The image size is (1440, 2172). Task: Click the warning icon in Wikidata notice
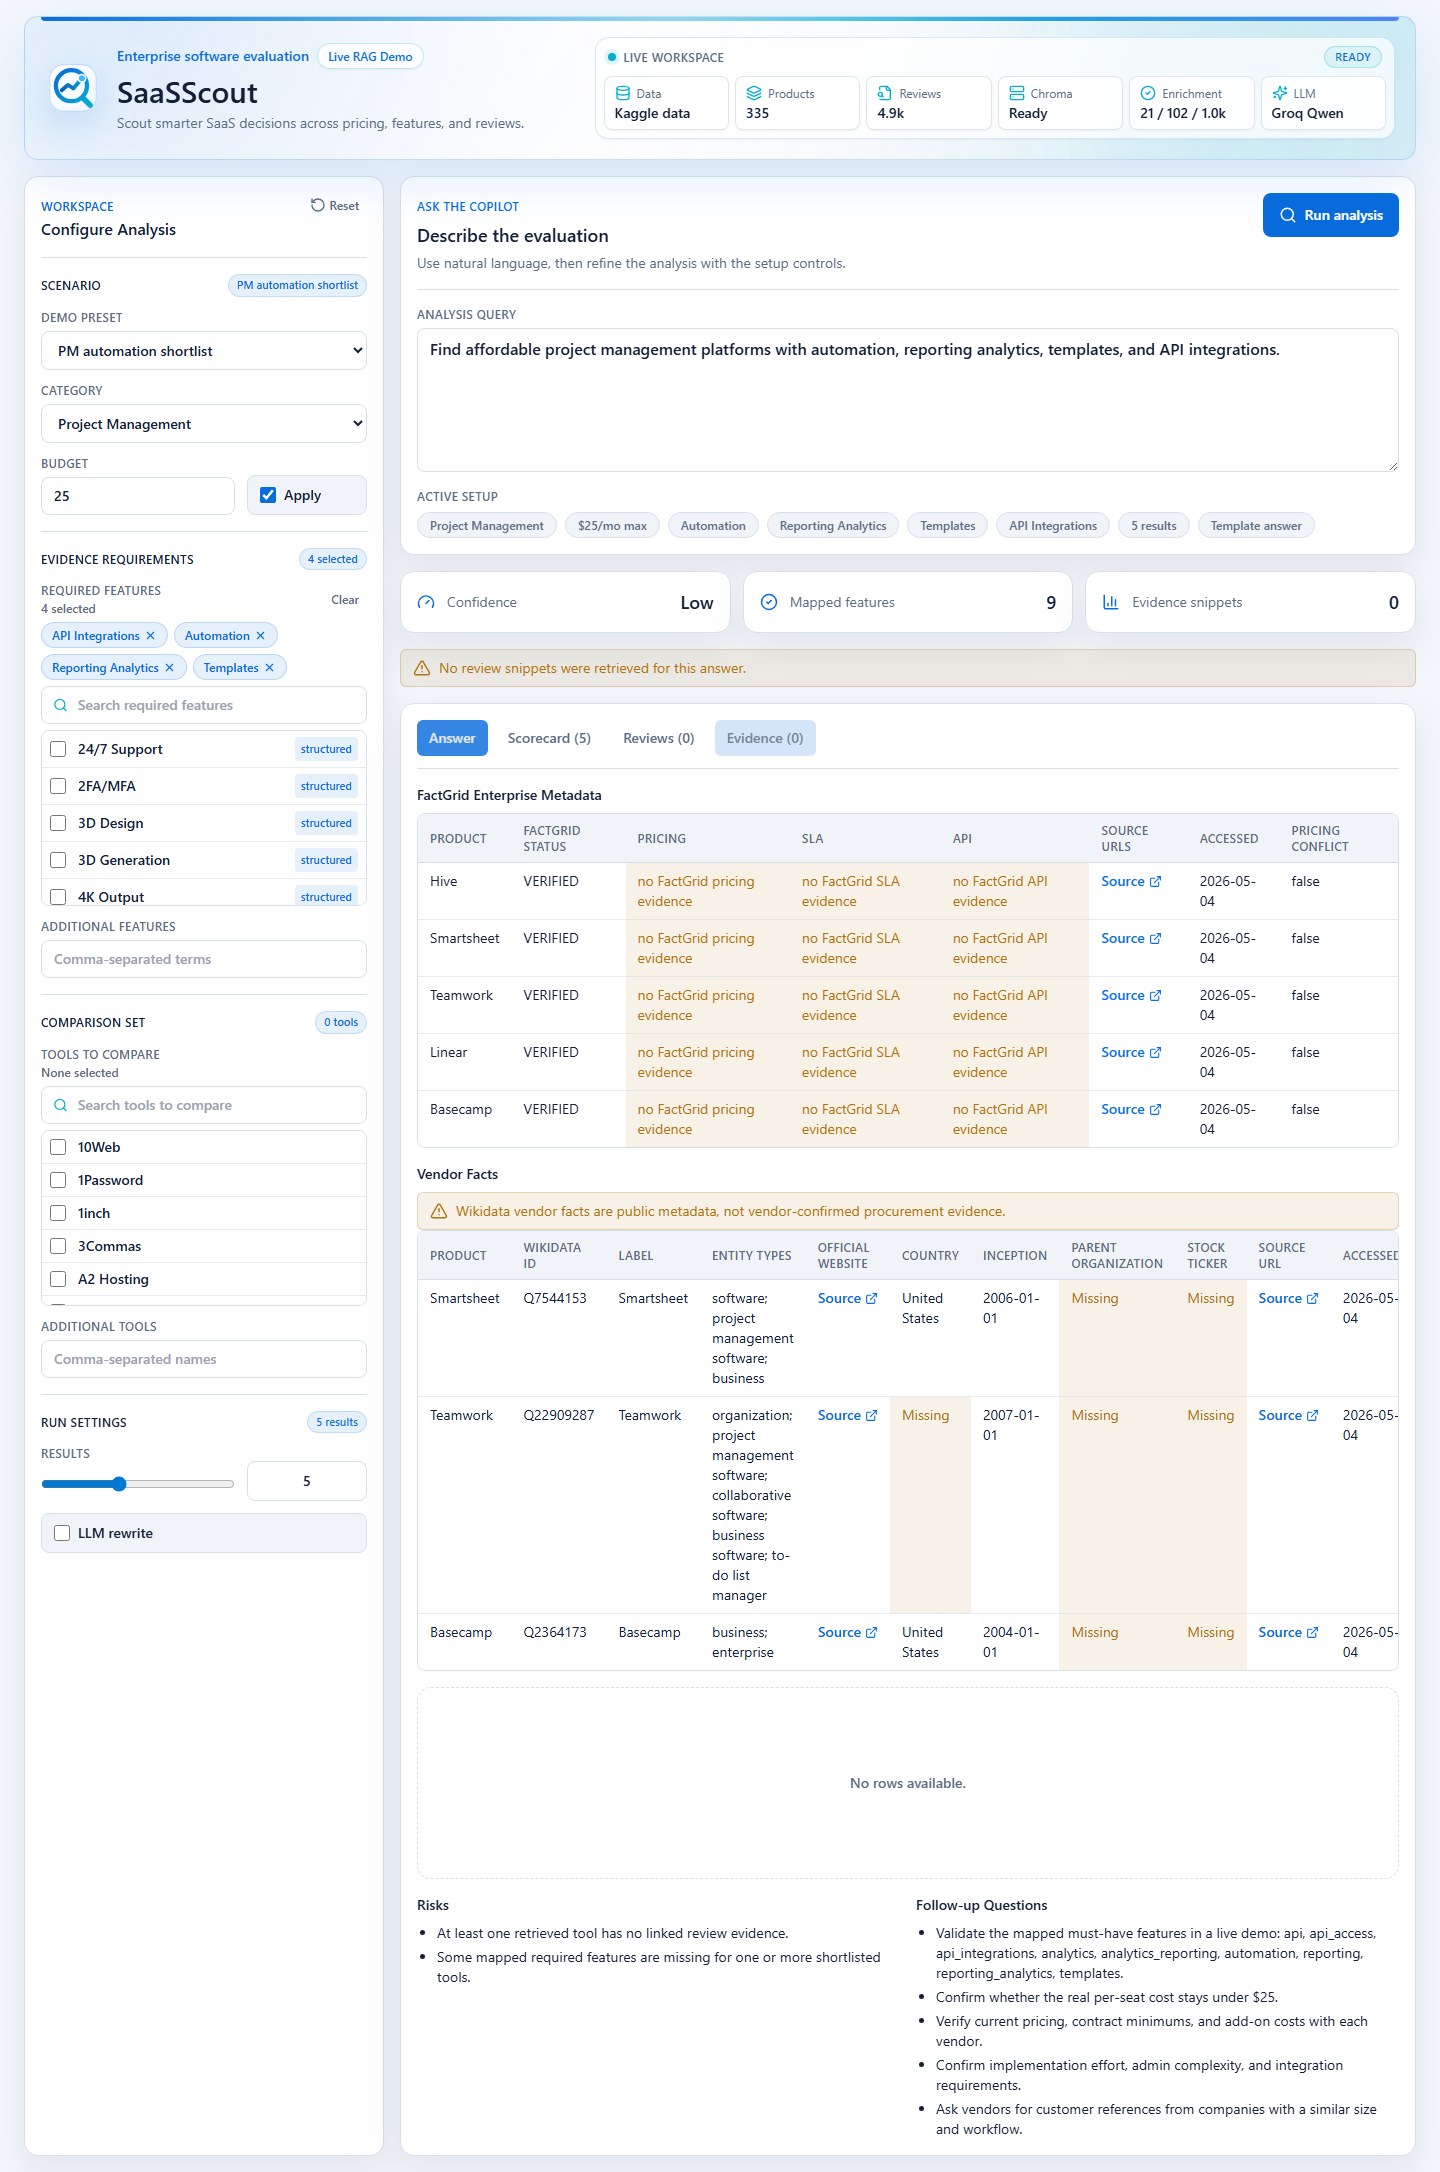pyautogui.click(x=438, y=1211)
